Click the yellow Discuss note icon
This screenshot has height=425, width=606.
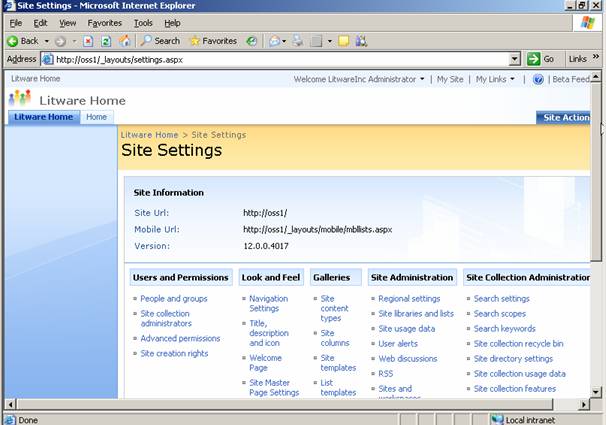coord(344,41)
